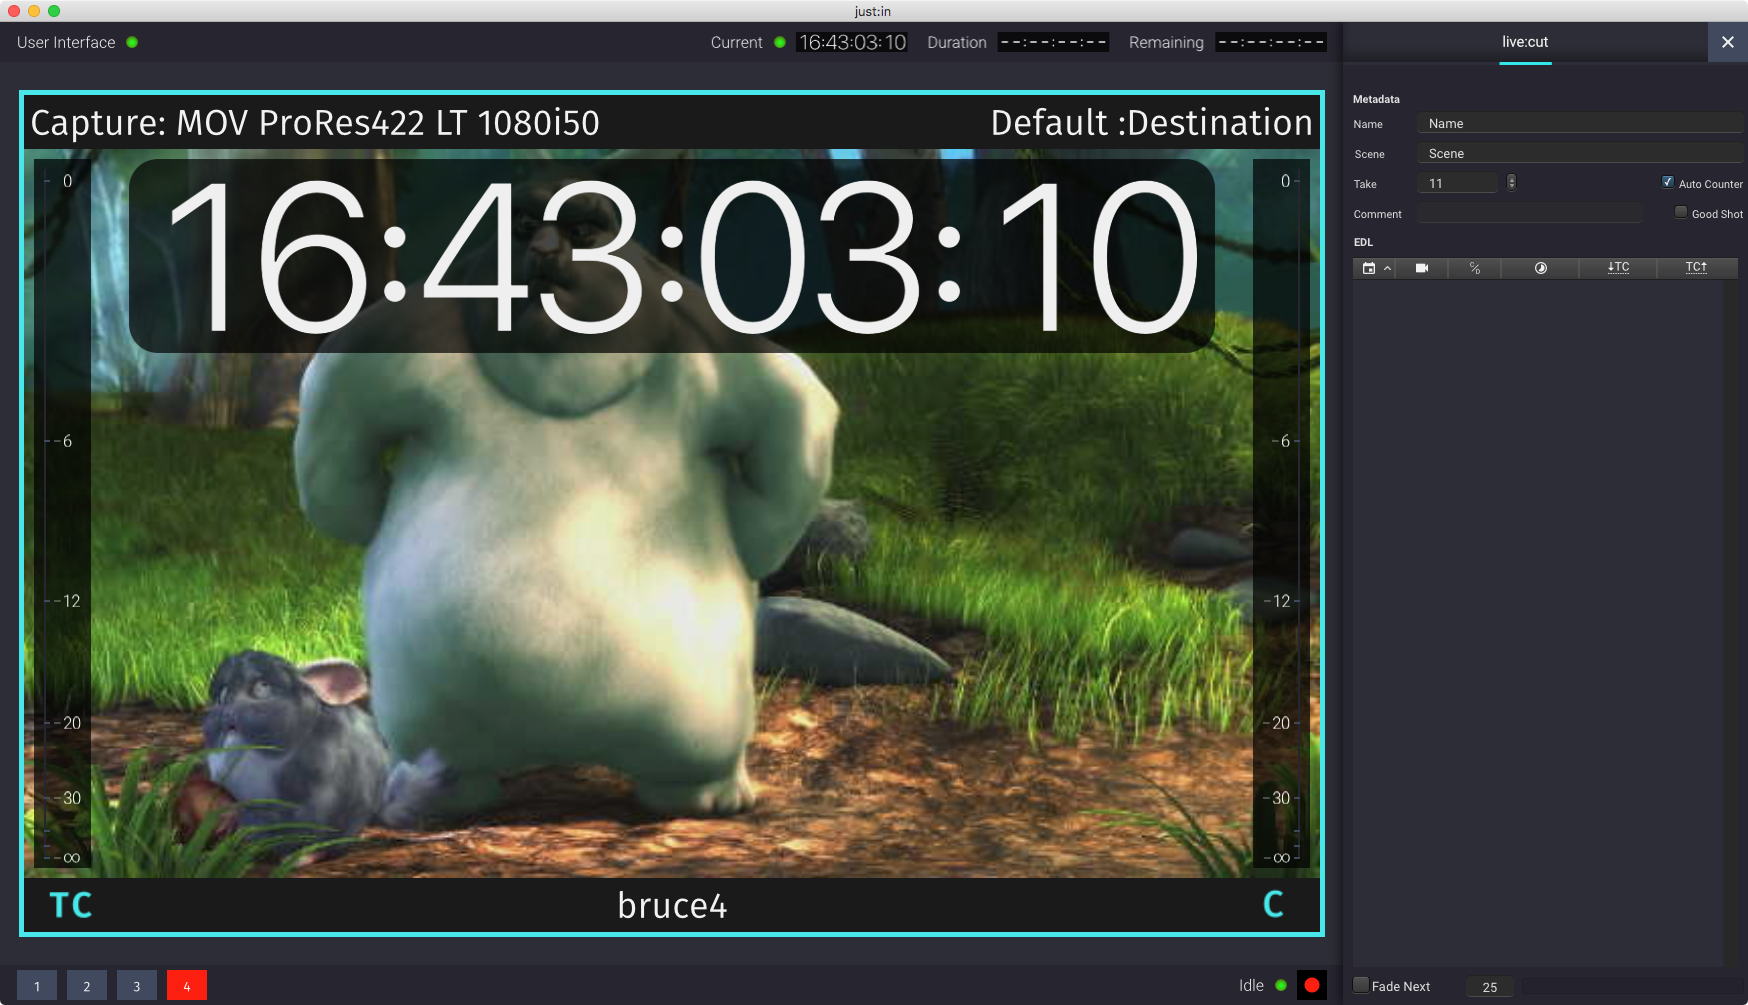Click the C indicator in the viewer
Image resolution: width=1748 pixels, height=1005 pixels.
point(1273,904)
